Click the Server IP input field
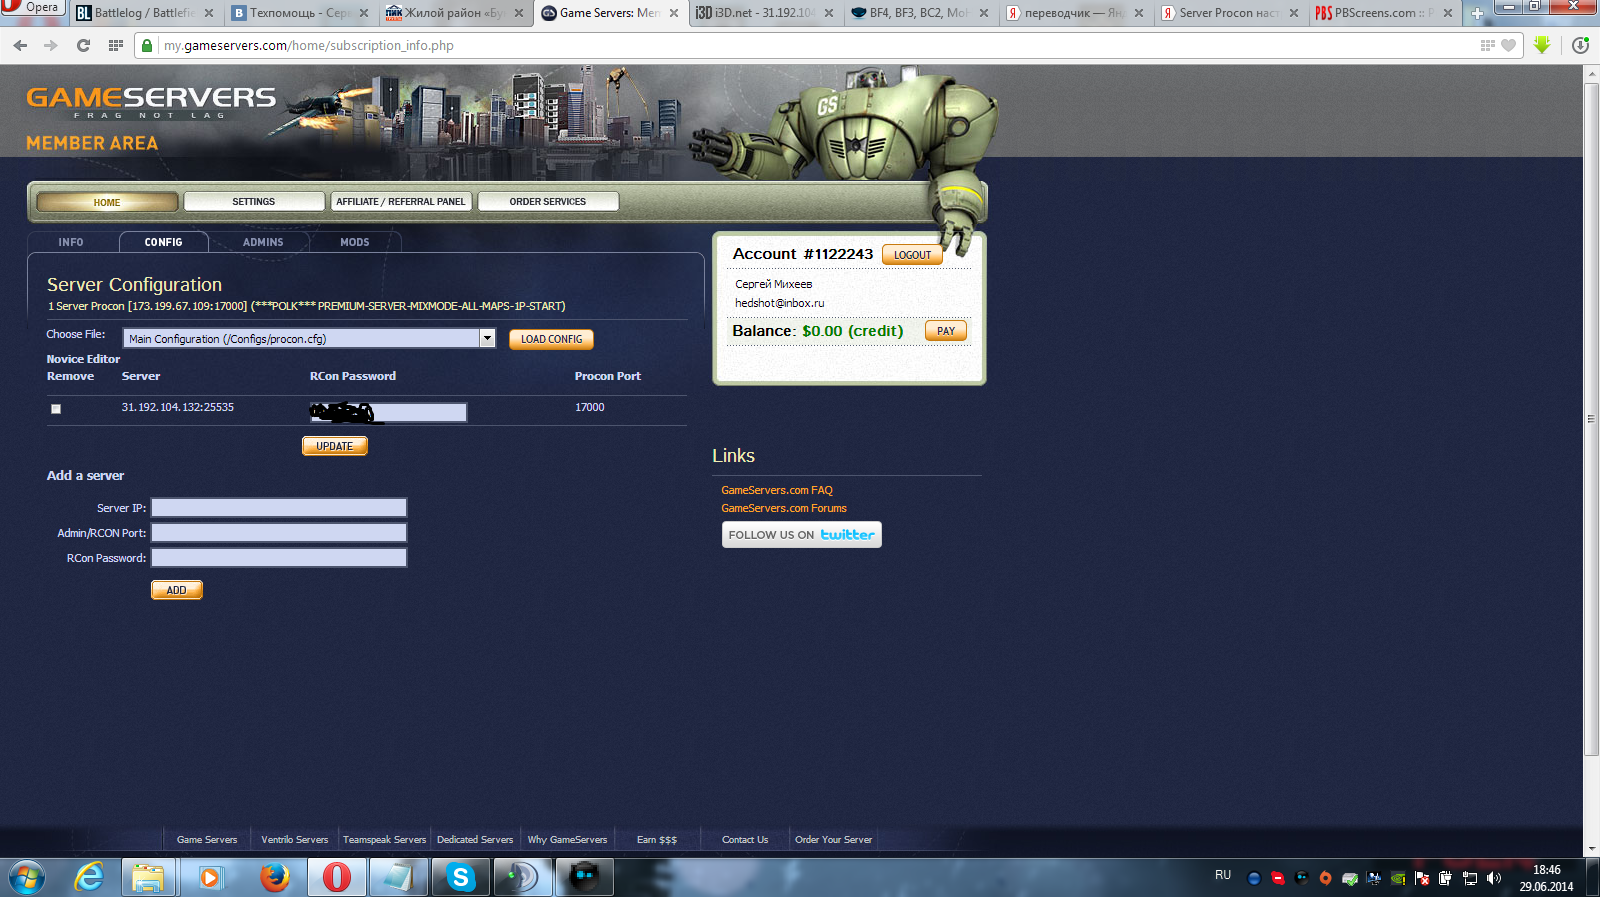This screenshot has height=900, width=1600. 279,508
